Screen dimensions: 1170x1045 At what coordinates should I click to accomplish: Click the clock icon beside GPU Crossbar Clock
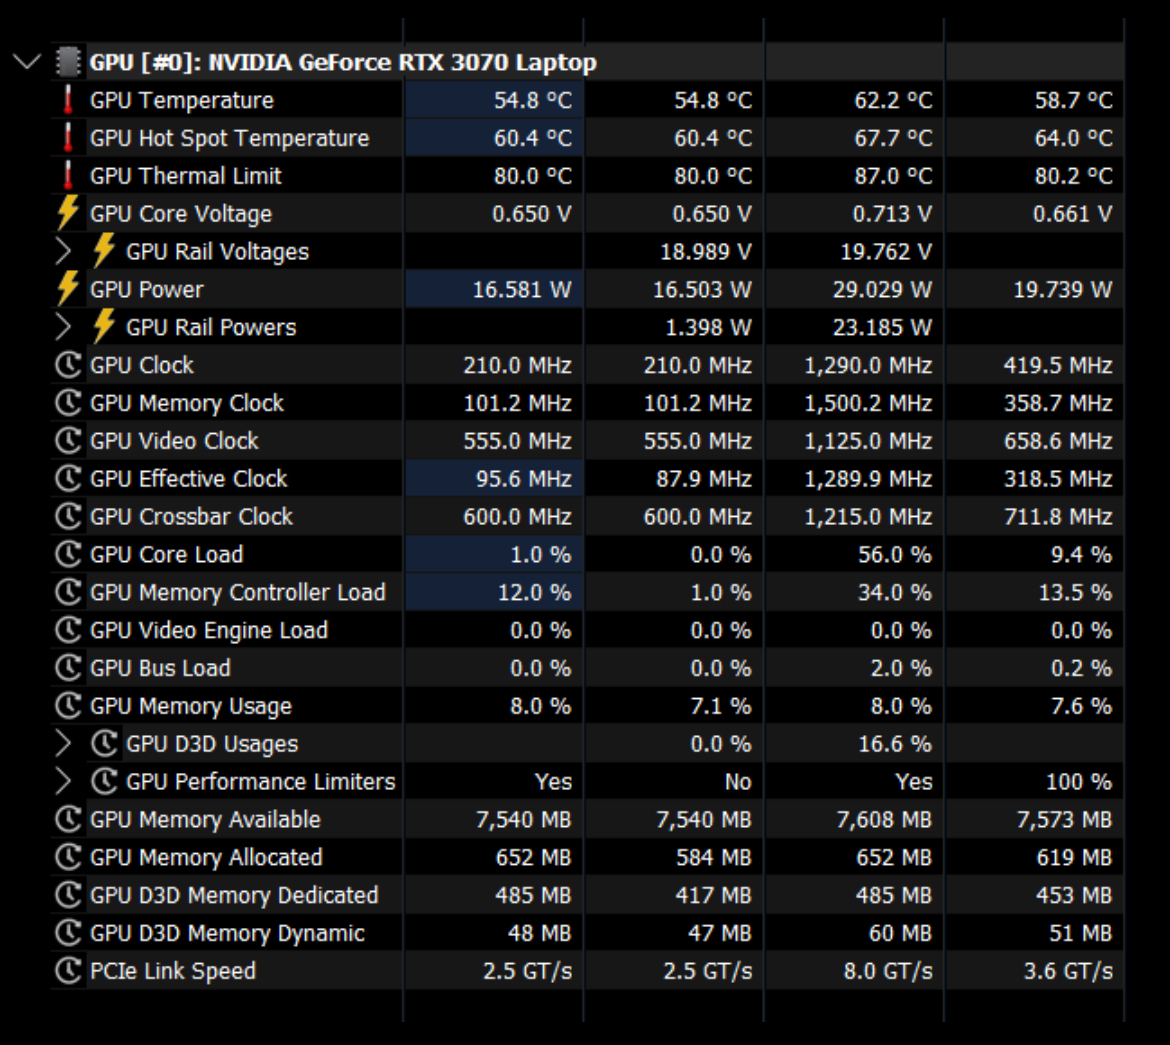68,517
